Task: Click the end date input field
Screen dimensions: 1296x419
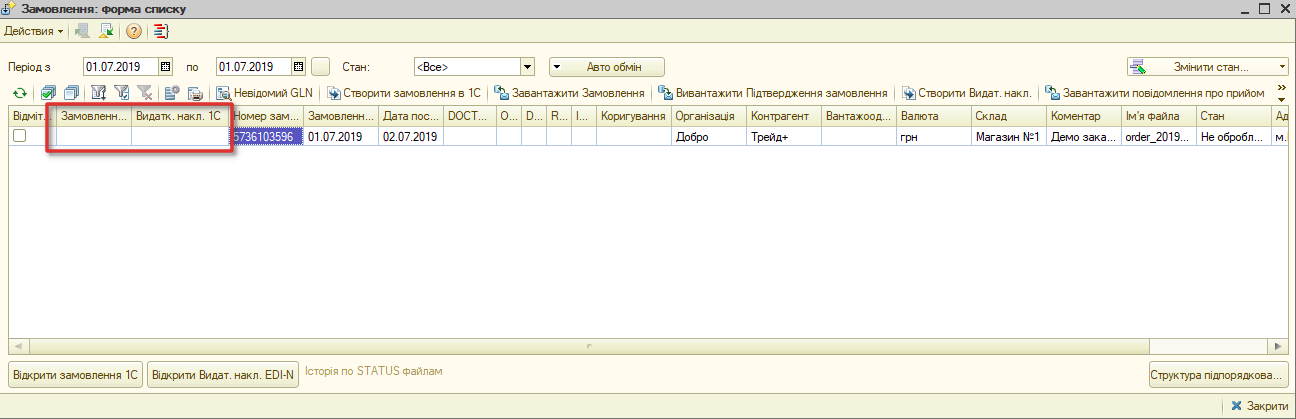Action: pos(254,67)
